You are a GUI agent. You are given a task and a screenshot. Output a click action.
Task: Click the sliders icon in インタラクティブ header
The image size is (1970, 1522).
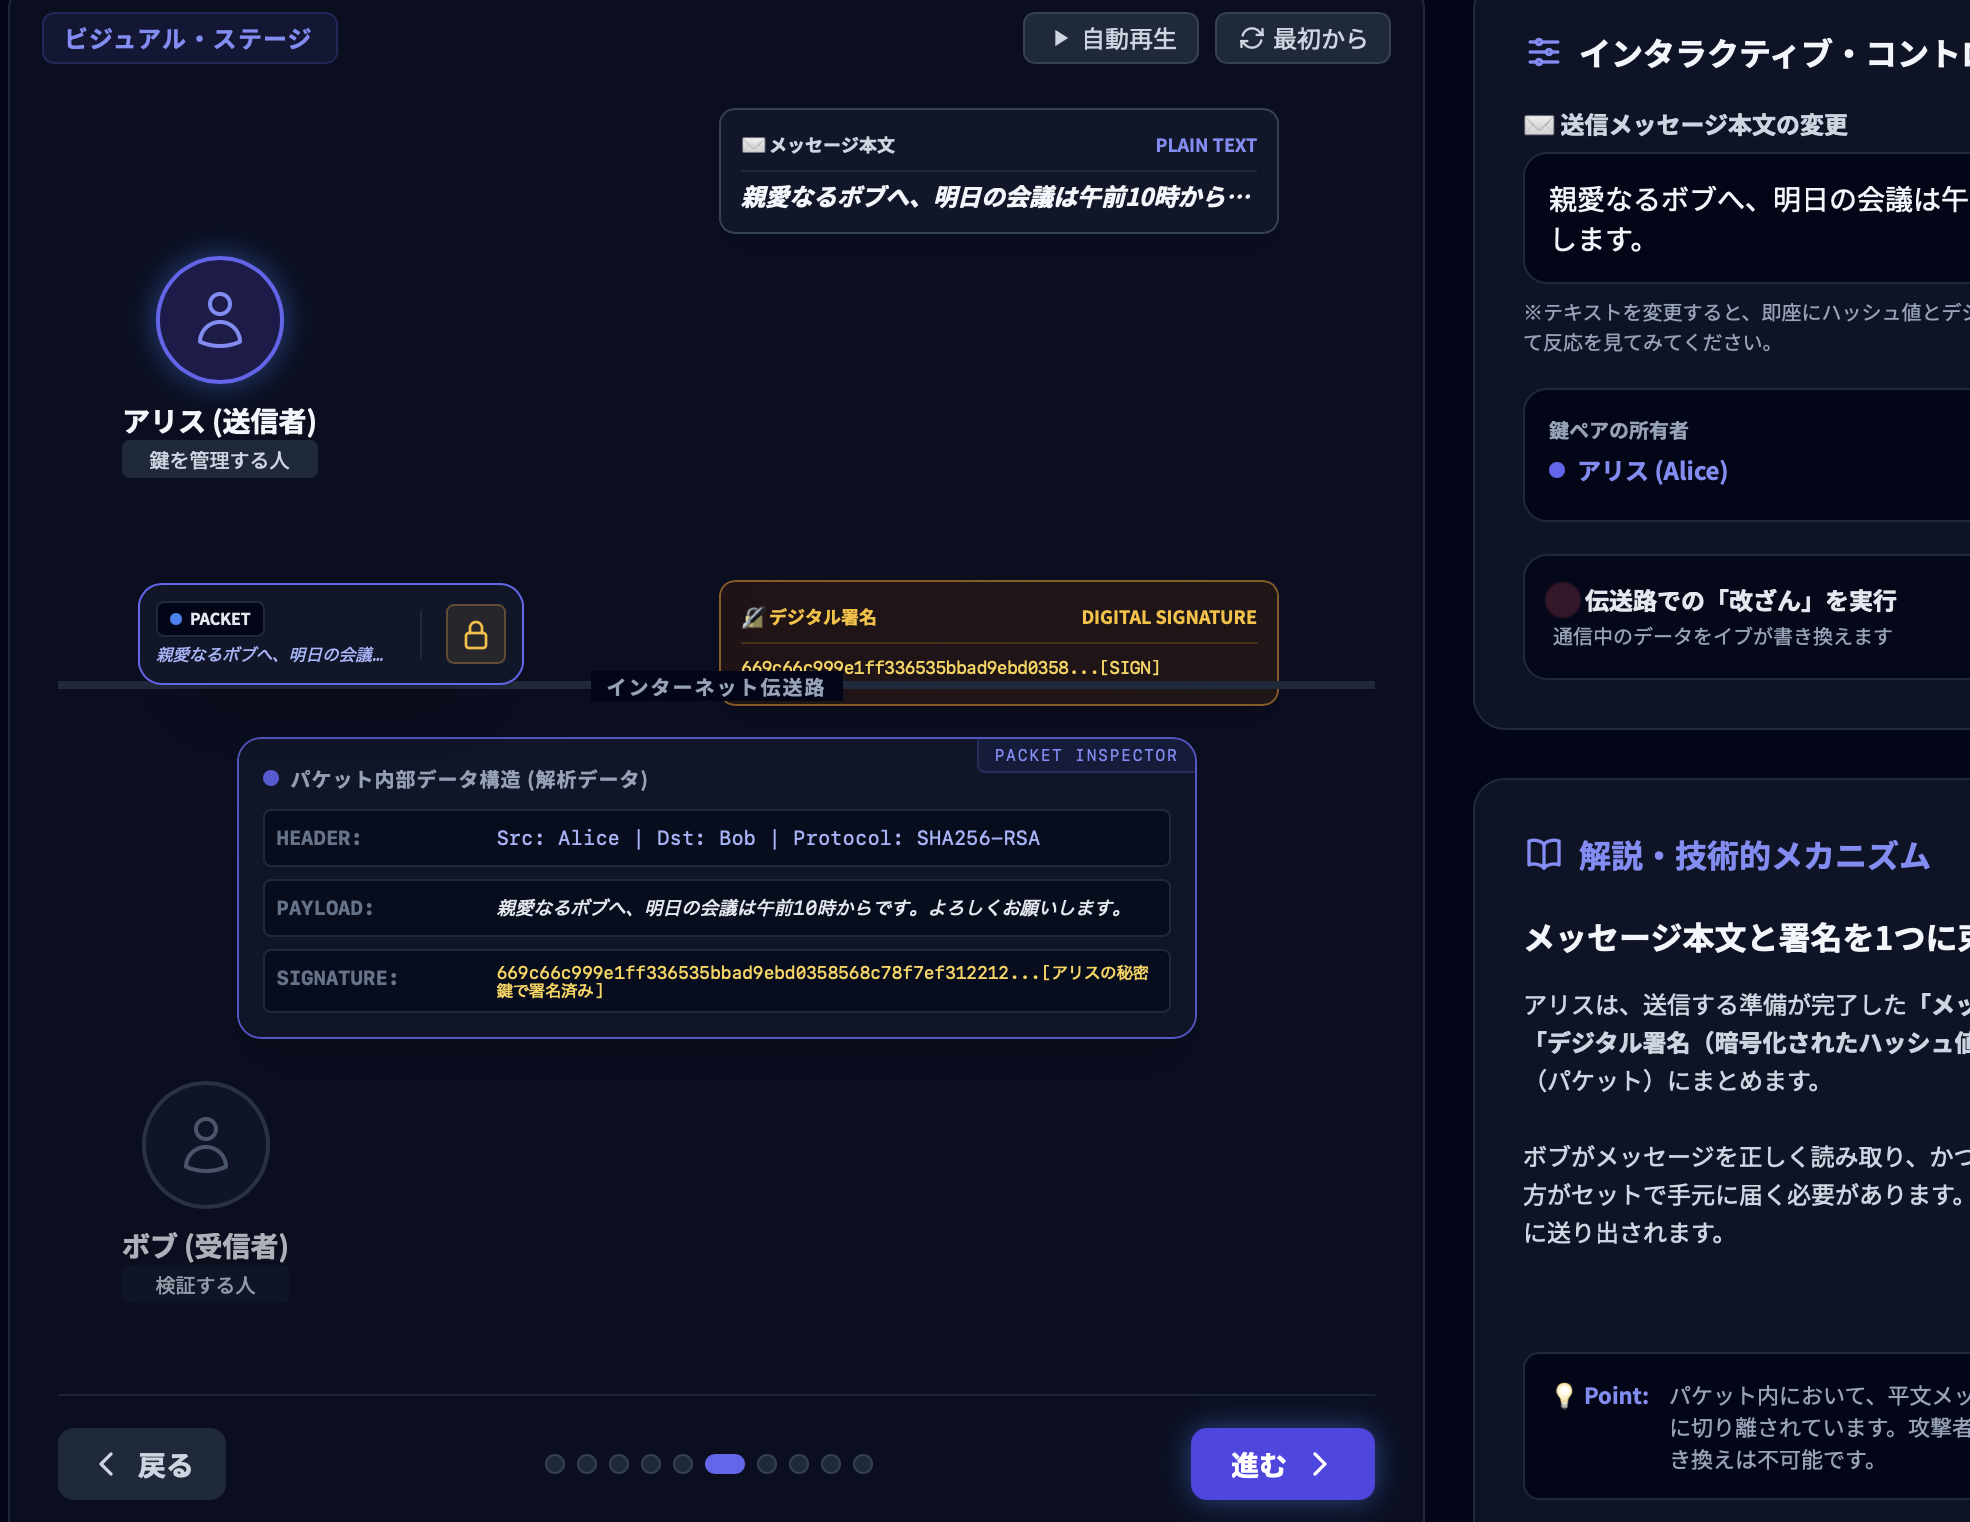1544,52
